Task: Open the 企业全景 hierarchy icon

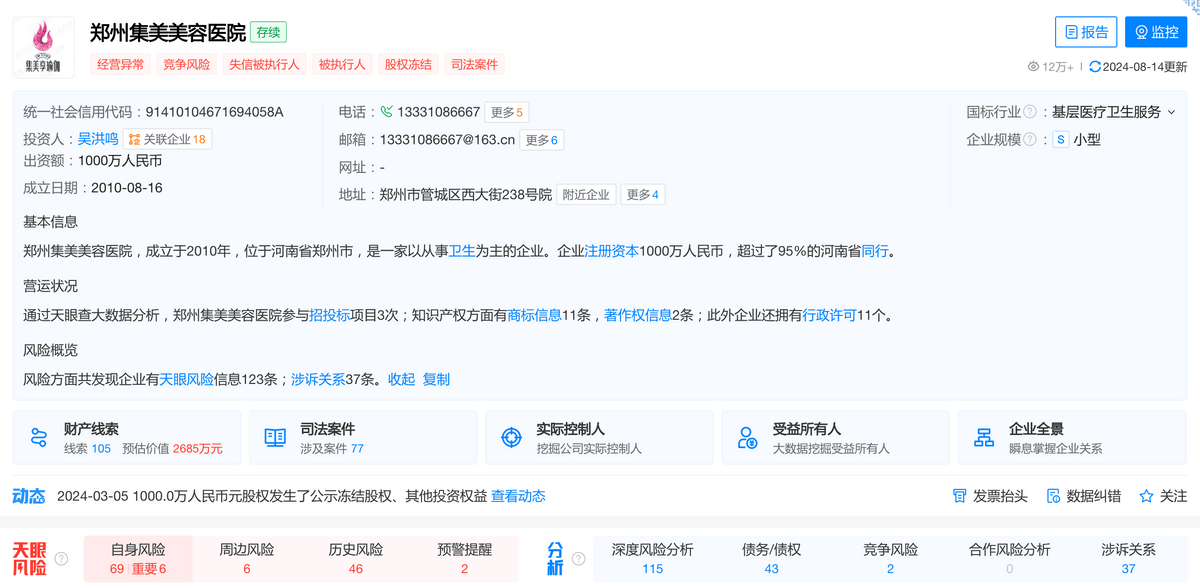Action: coord(984,437)
